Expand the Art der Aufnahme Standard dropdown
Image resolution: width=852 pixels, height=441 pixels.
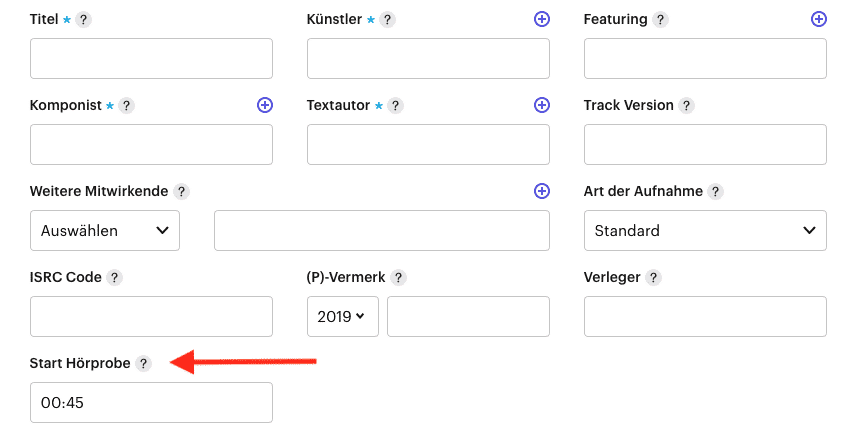point(705,231)
